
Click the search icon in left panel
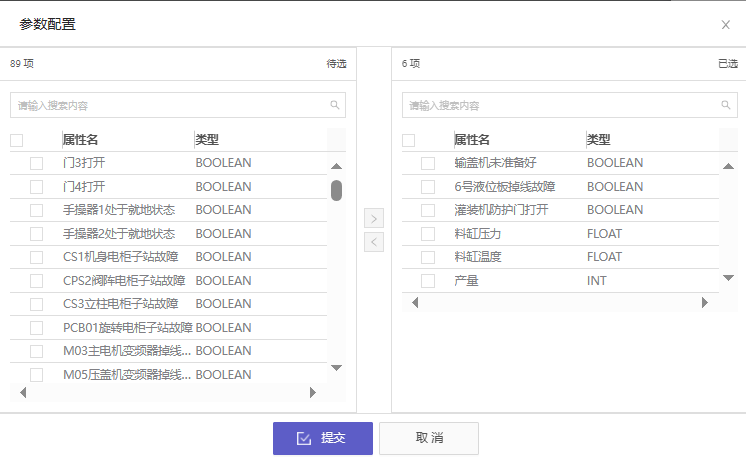click(x=335, y=105)
